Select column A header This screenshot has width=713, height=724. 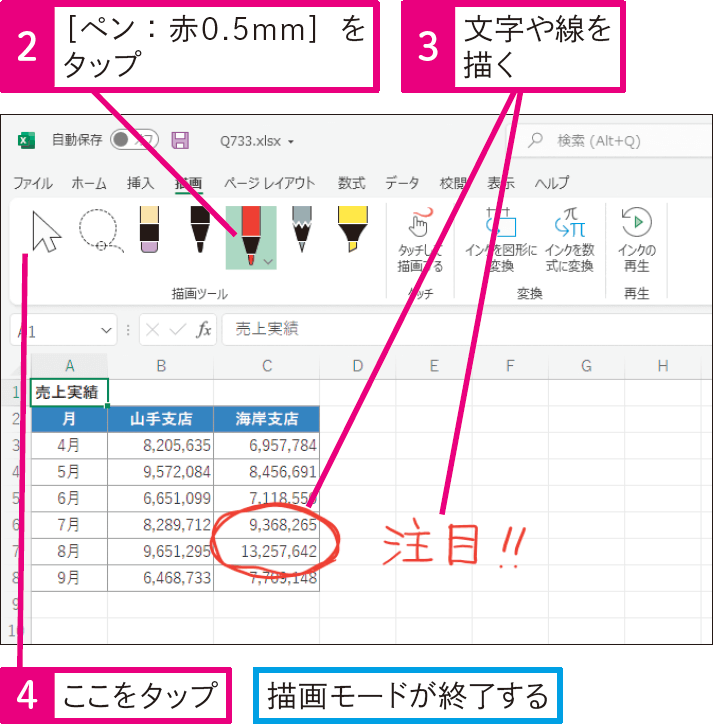click(69, 366)
